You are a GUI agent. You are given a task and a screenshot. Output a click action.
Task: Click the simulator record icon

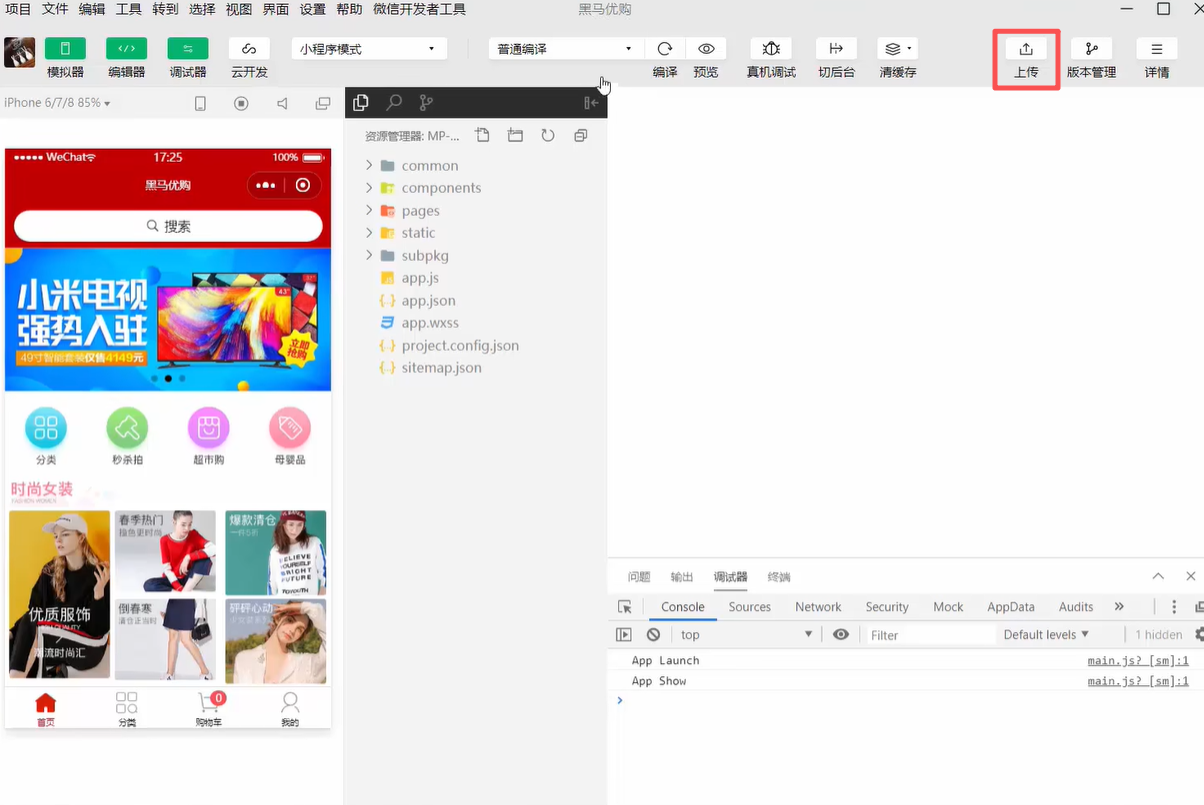pos(241,104)
